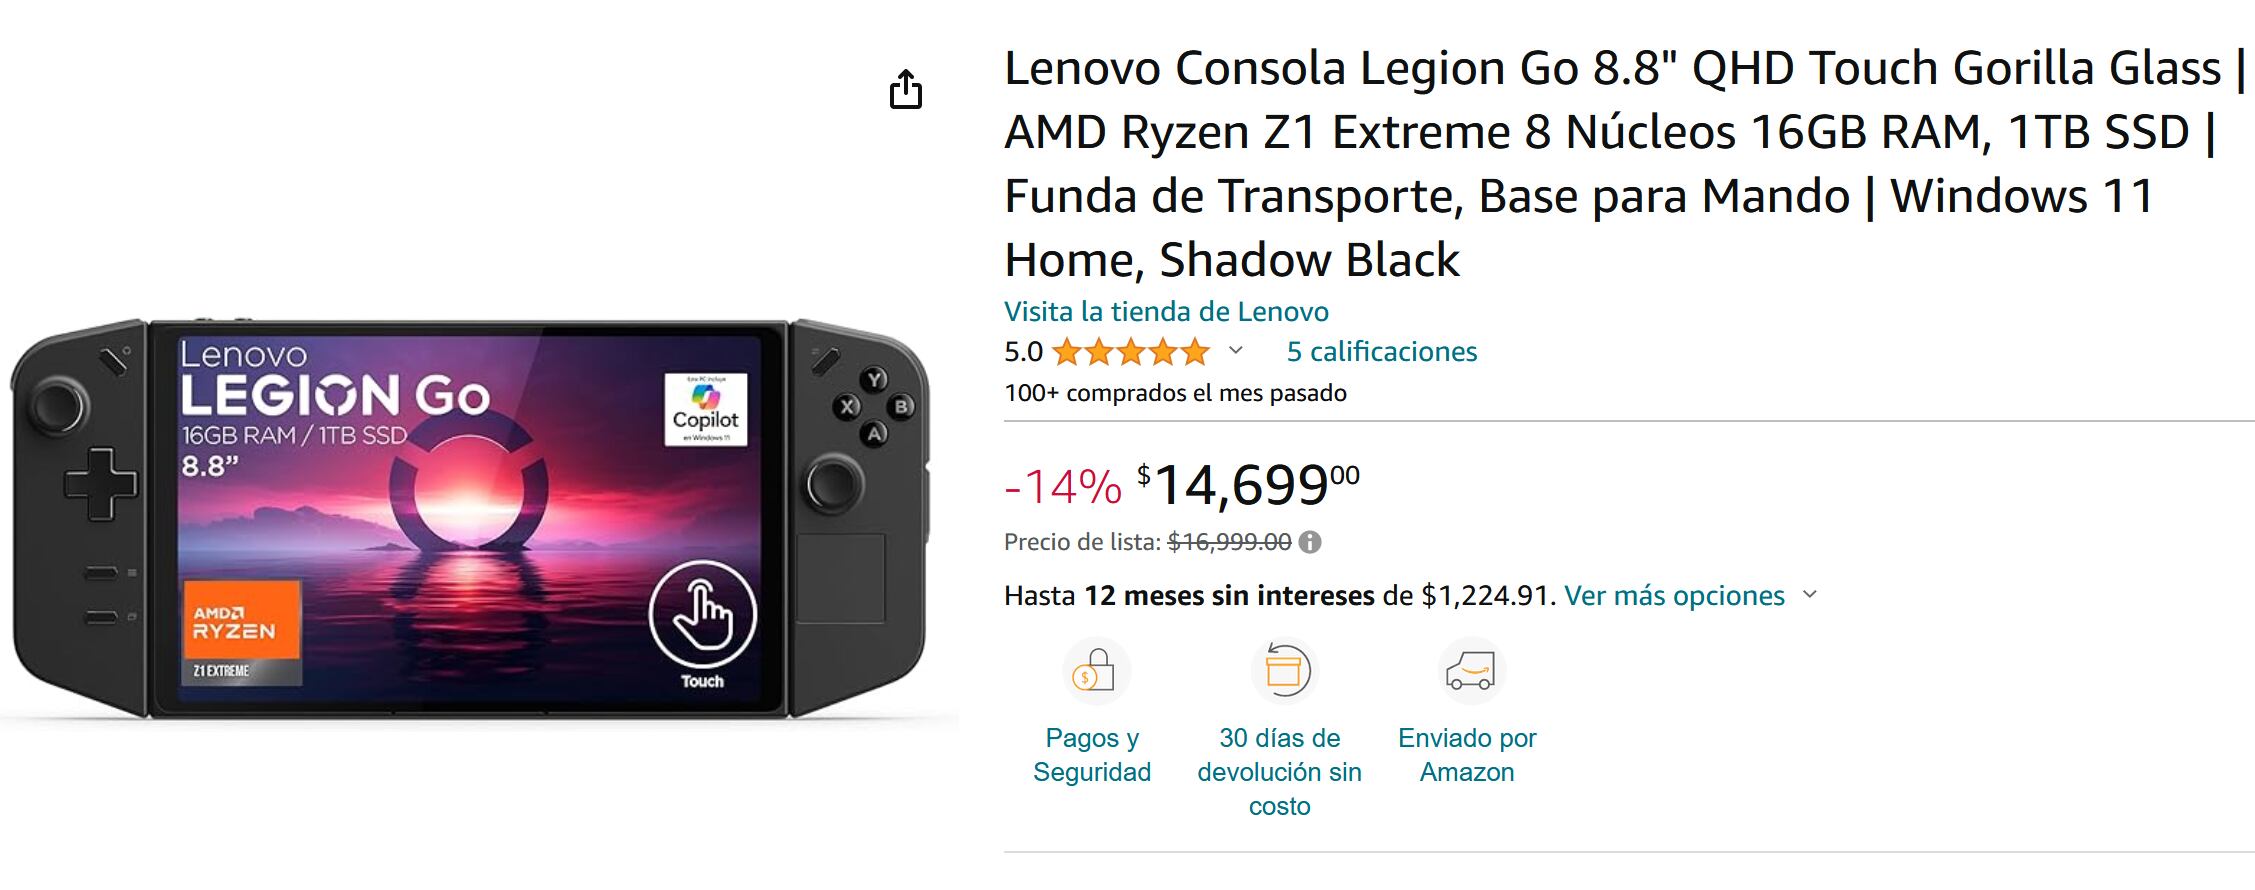Open the 30 días de devolución sin costo link
The image size is (2255, 890).
pos(1279,772)
